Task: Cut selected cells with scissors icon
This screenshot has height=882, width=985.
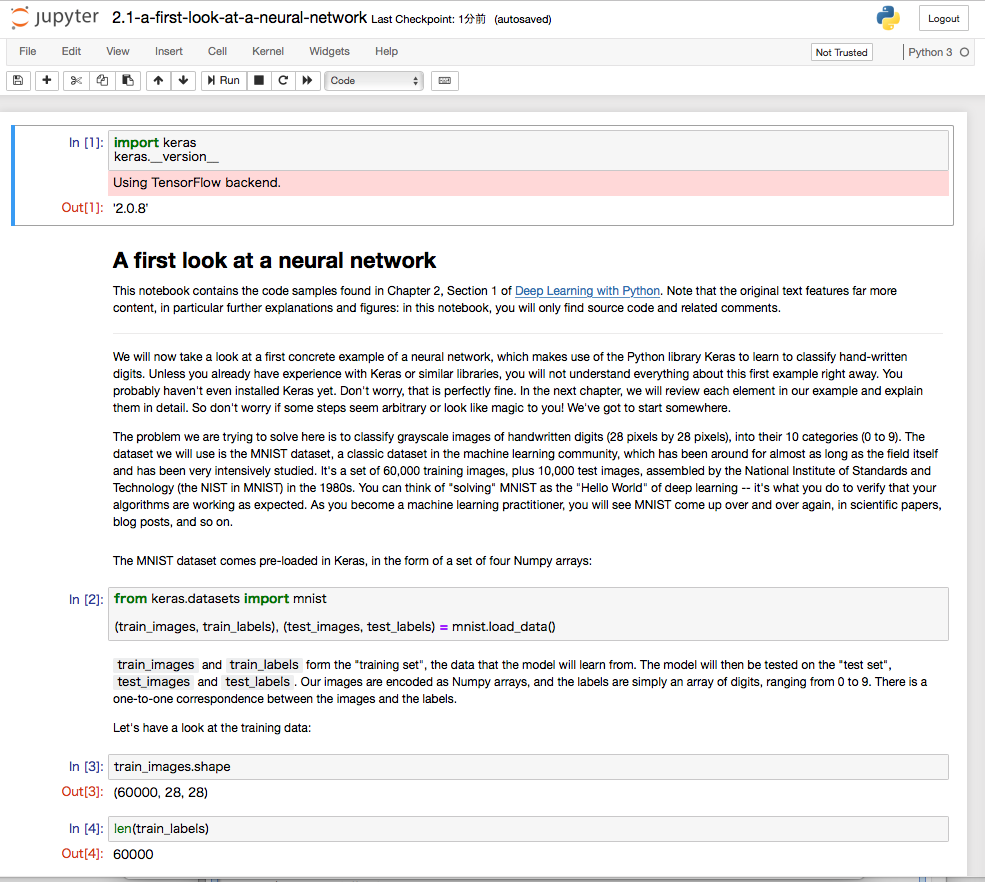Action: coord(76,80)
